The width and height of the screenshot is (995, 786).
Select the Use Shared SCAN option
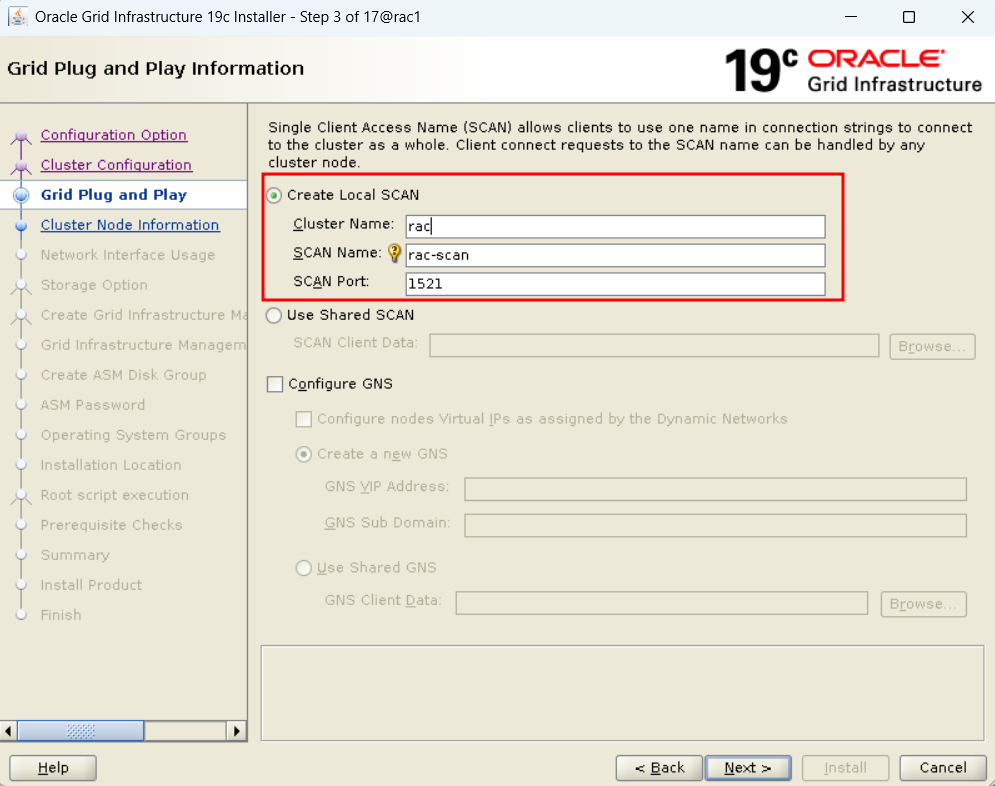(x=274, y=315)
